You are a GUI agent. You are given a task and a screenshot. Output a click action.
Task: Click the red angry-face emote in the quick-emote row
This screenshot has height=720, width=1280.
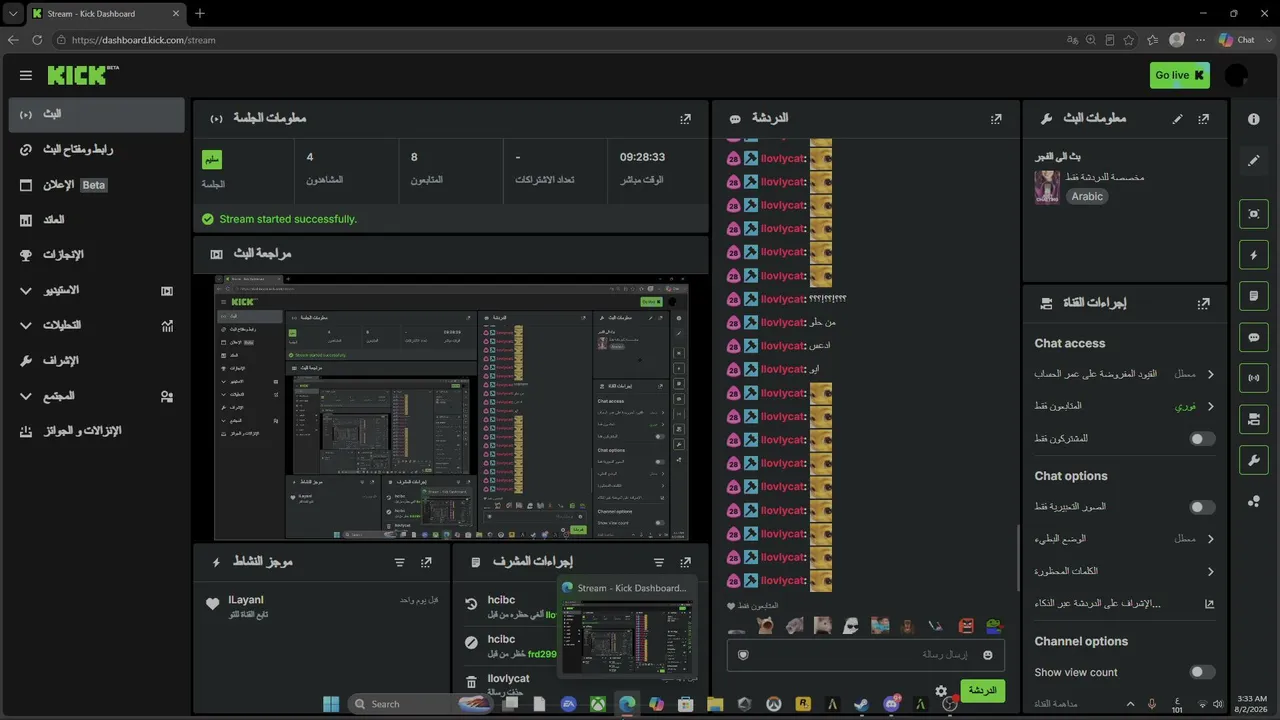pos(966,626)
